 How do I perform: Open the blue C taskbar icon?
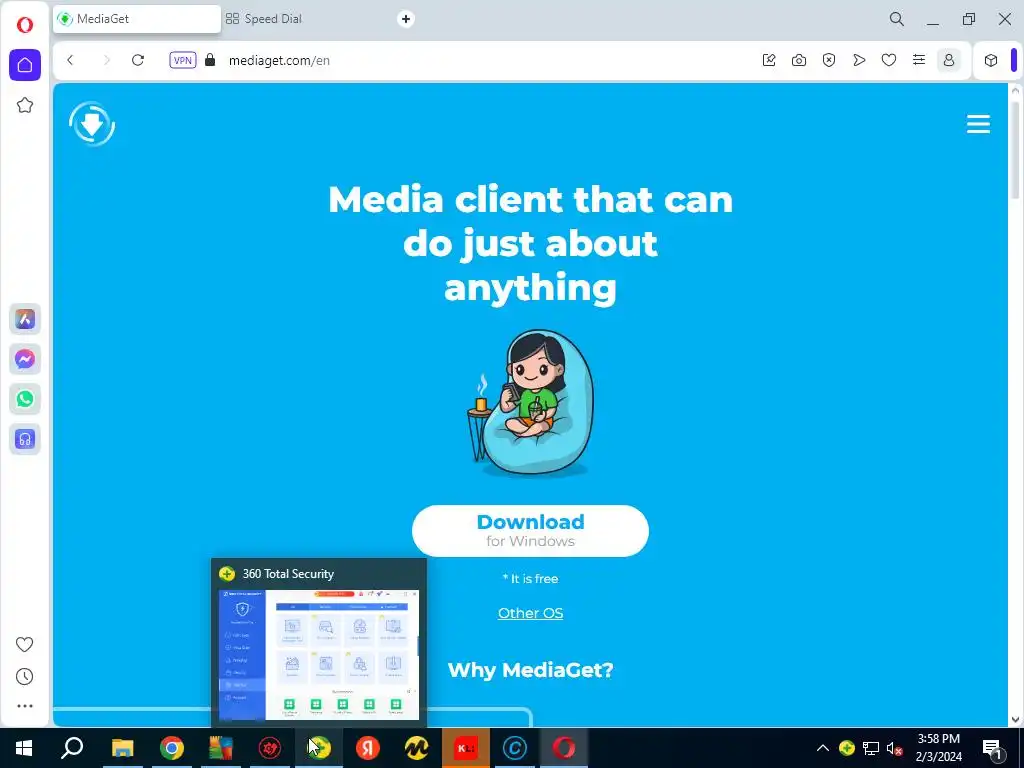pos(515,748)
